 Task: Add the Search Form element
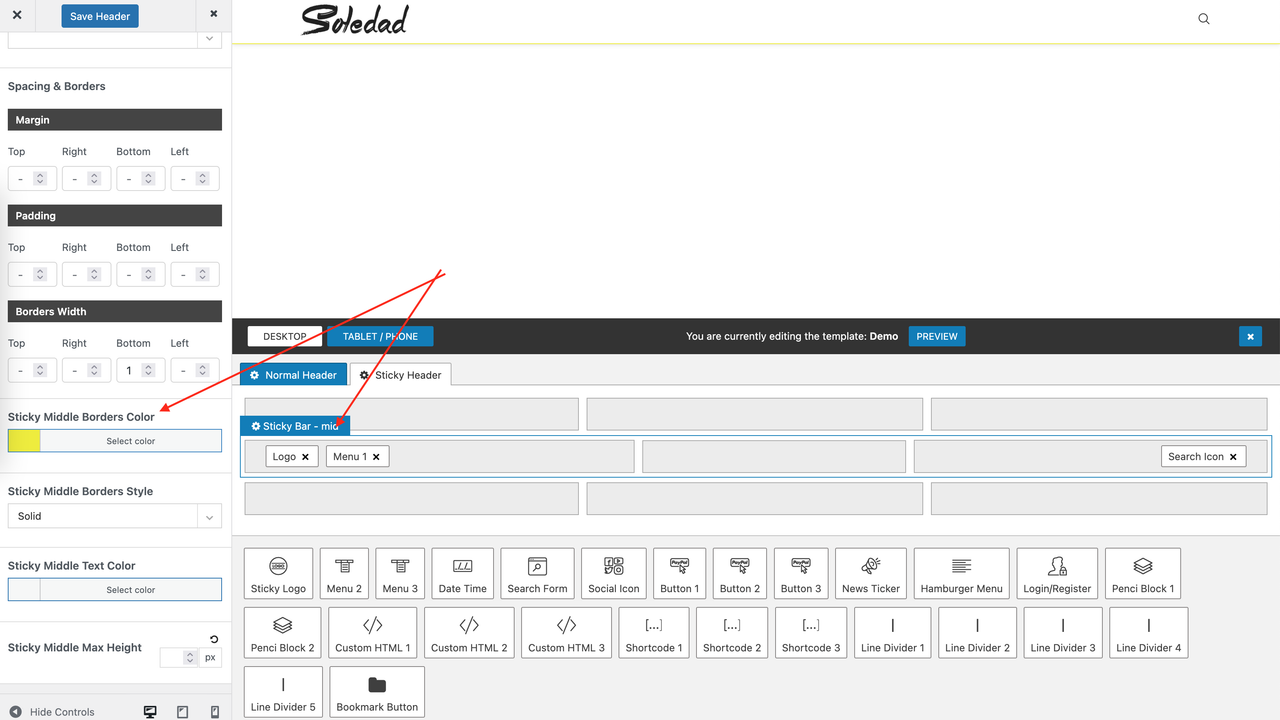(537, 572)
